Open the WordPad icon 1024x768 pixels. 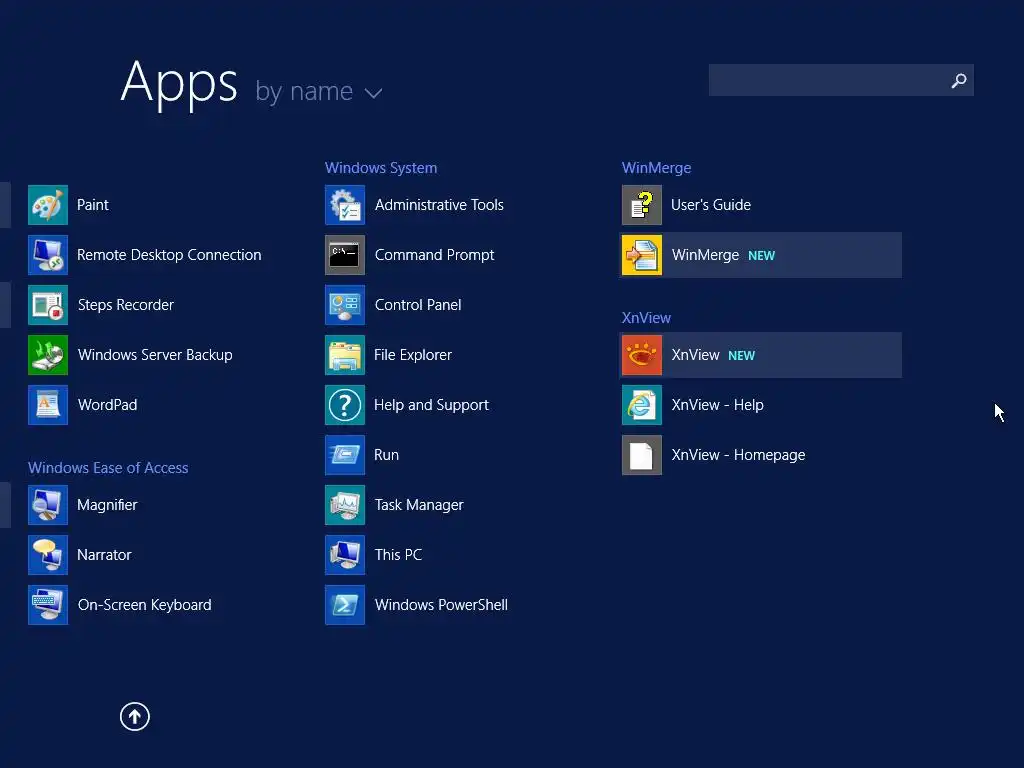point(48,405)
